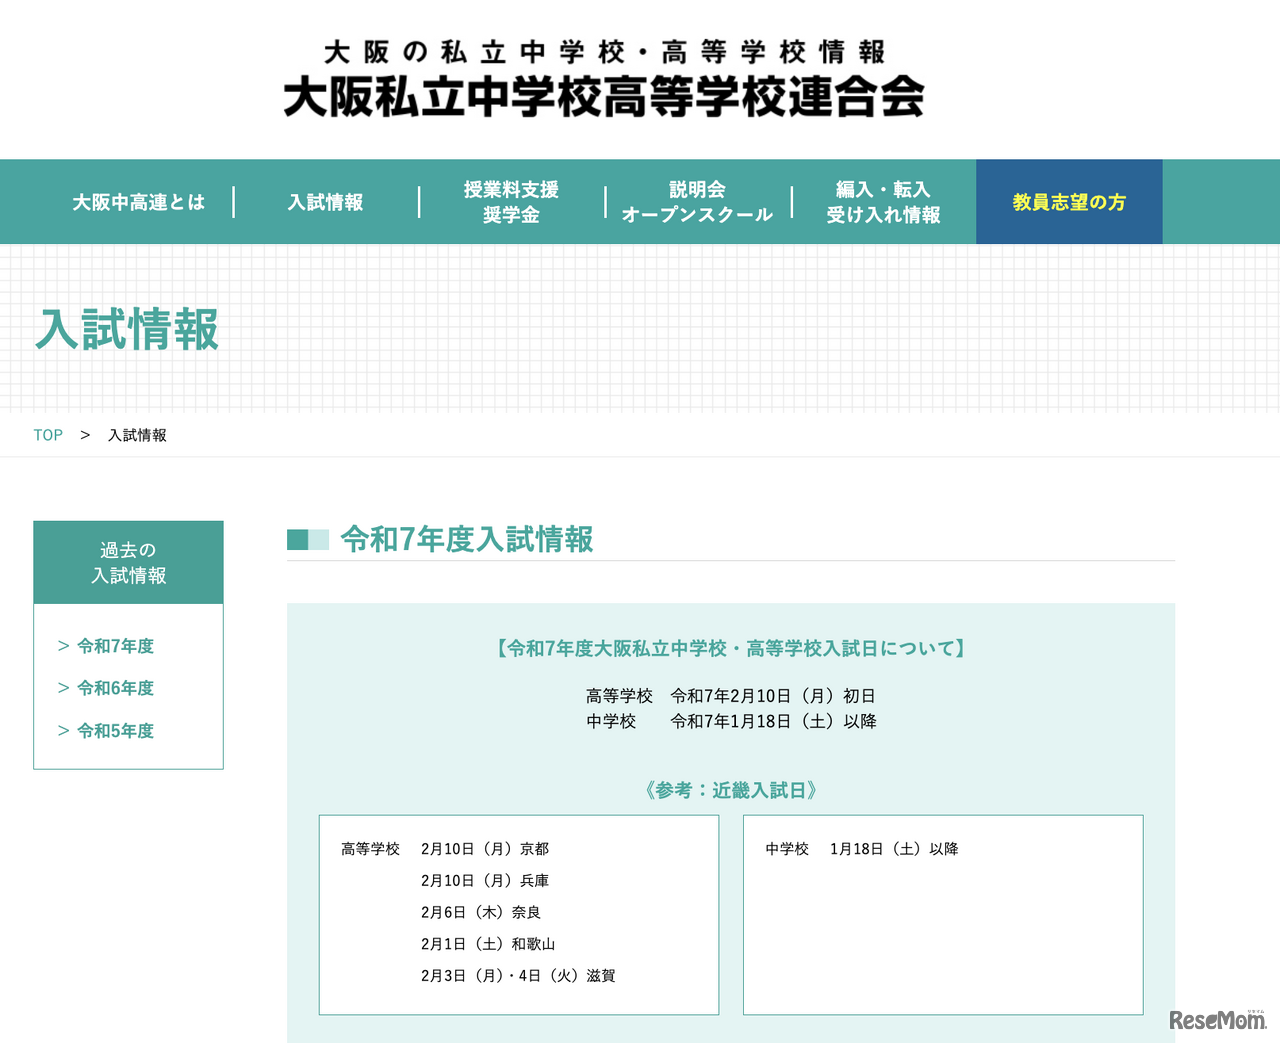Click the 入試情報 breadcrumb entry
Image resolution: width=1280 pixels, height=1043 pixels.
(137, 435)
